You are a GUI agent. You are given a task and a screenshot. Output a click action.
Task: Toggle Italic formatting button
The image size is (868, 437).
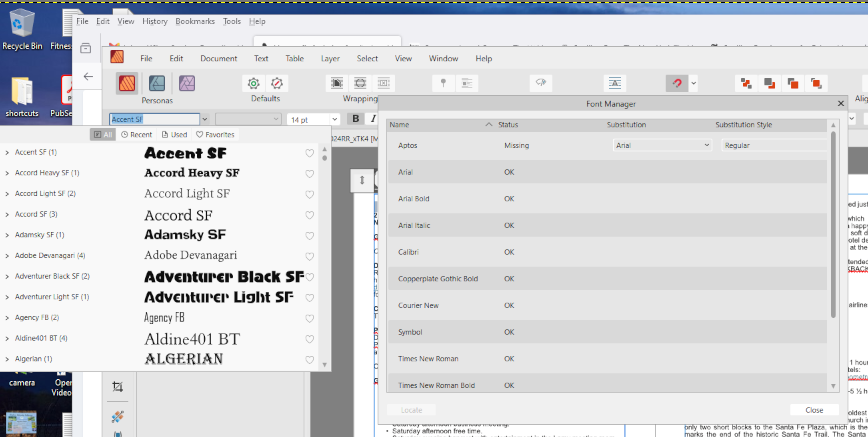373,119
